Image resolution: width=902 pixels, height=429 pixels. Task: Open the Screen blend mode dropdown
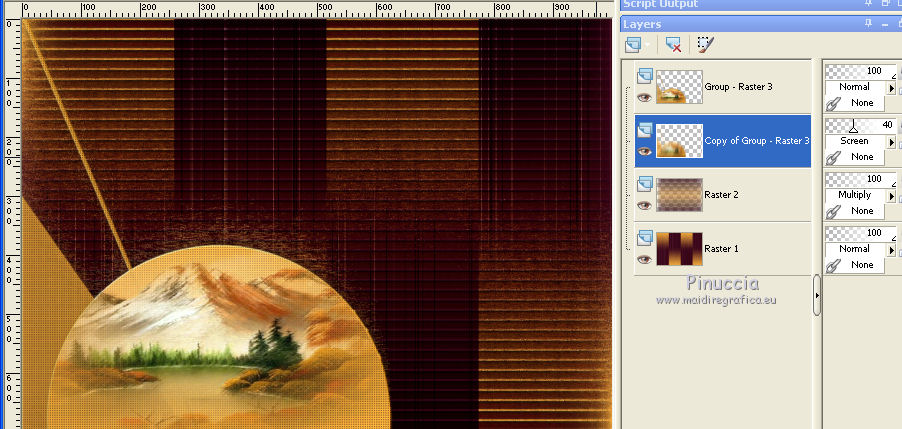click(855, 141)
